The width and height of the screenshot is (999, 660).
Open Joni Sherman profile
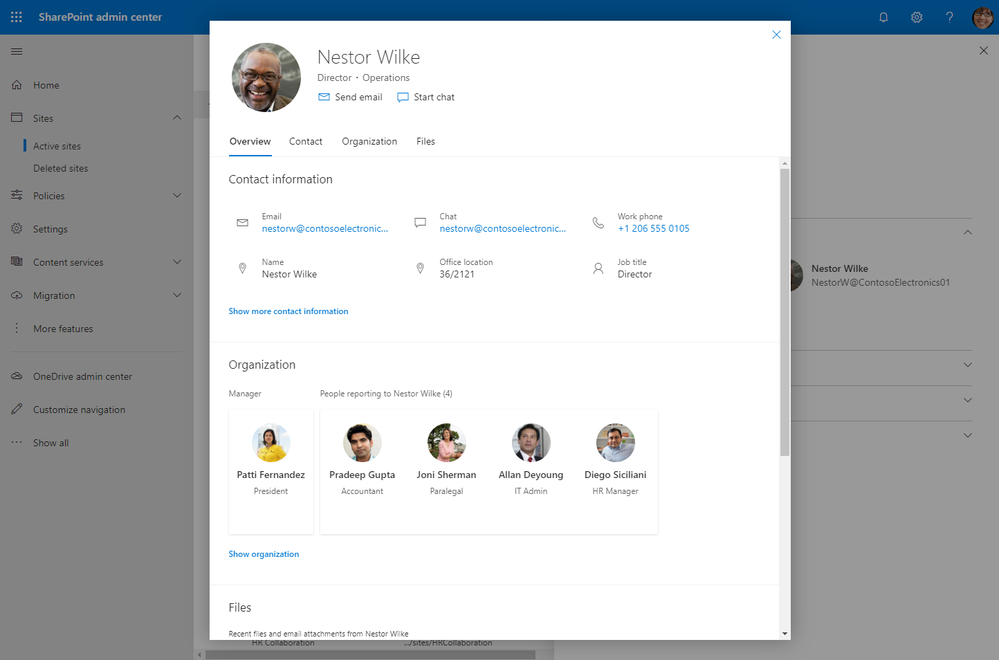[x=446, y=460]
